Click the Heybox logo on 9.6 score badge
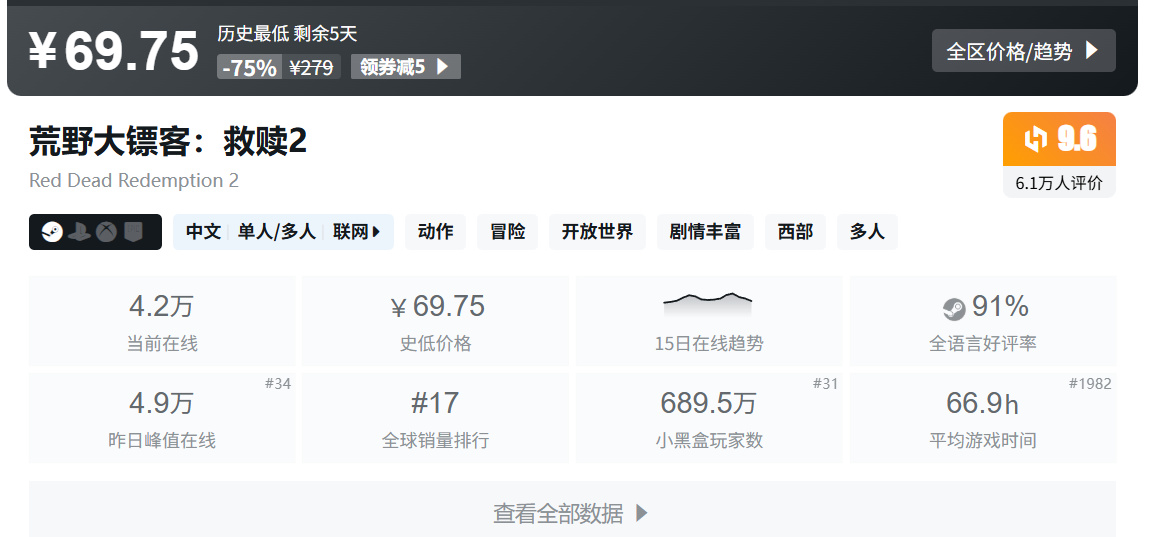Screen dimensions: 1150x537 pos(1035,139)
